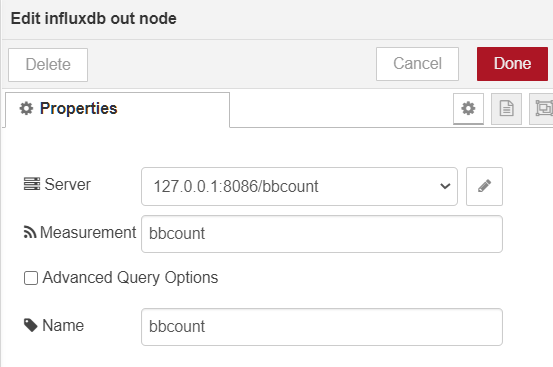Click the Advanced Query Options label
This screenshot has width=553, height=367.
pos(130,277)
